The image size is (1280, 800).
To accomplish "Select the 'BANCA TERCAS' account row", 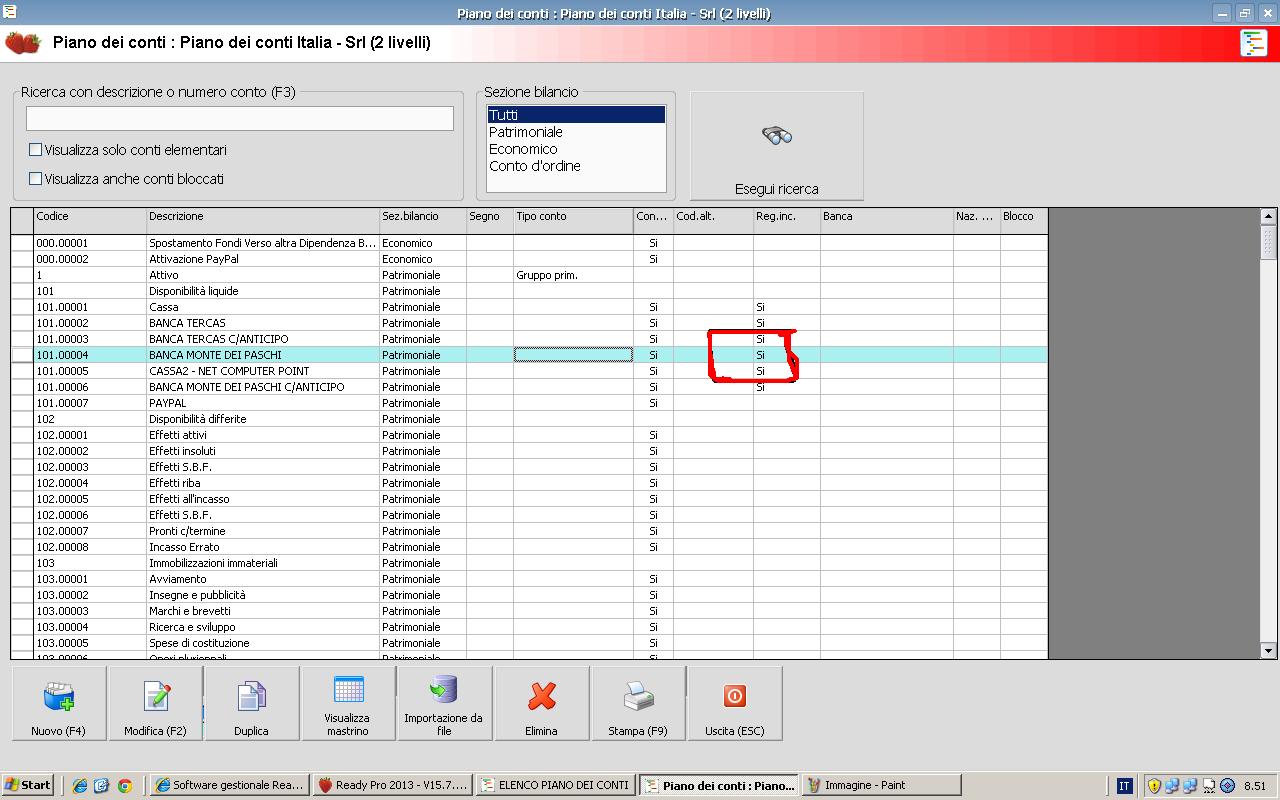I will (x=530, y=323).
